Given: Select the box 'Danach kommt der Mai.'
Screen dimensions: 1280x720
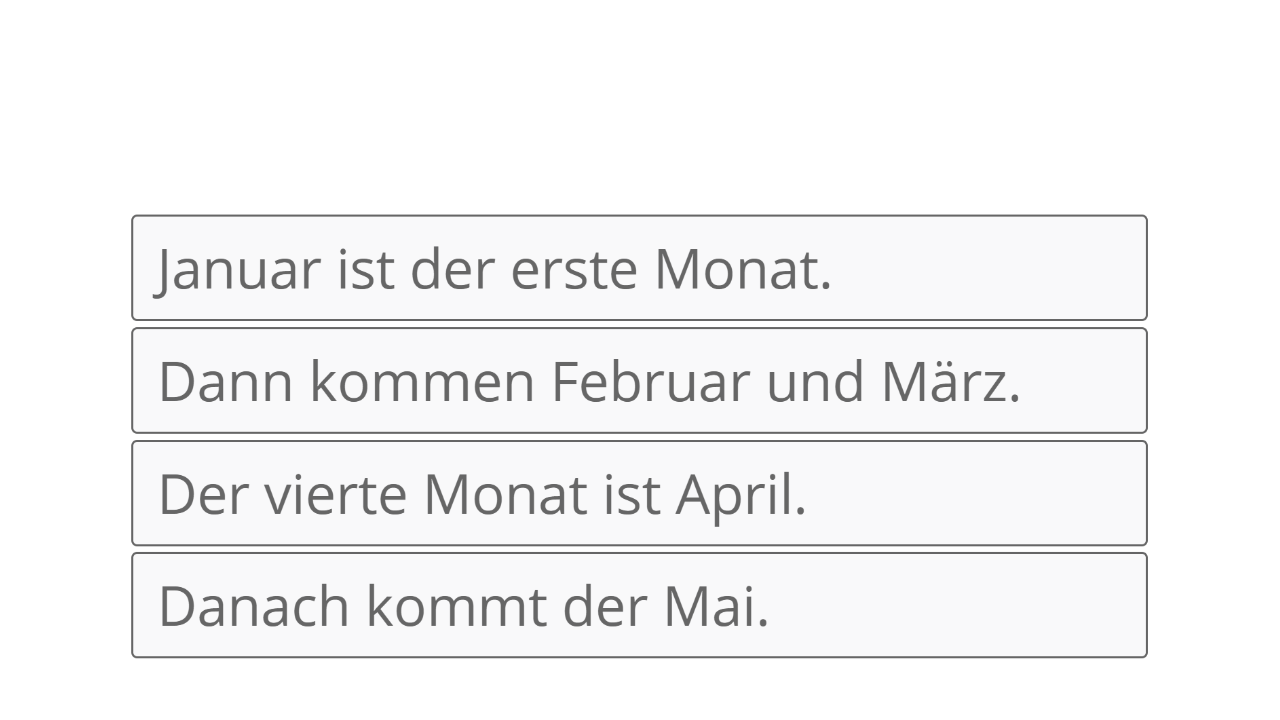Looking at the screenshot, I should (x=639, y=605).
